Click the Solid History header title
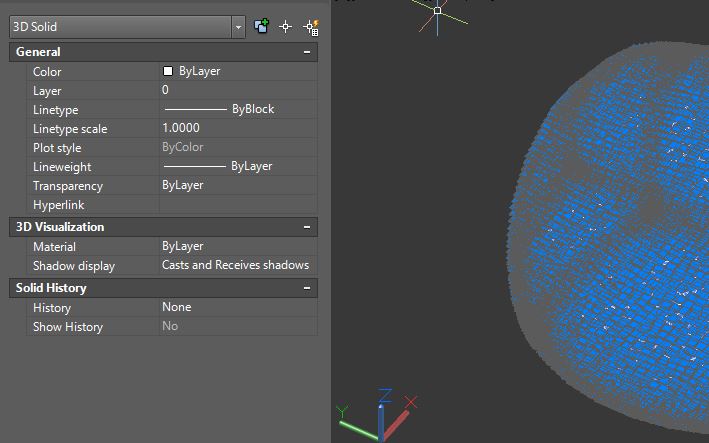Image resolution: width=709 pixels, height=443 pixels. coord(51,288)
